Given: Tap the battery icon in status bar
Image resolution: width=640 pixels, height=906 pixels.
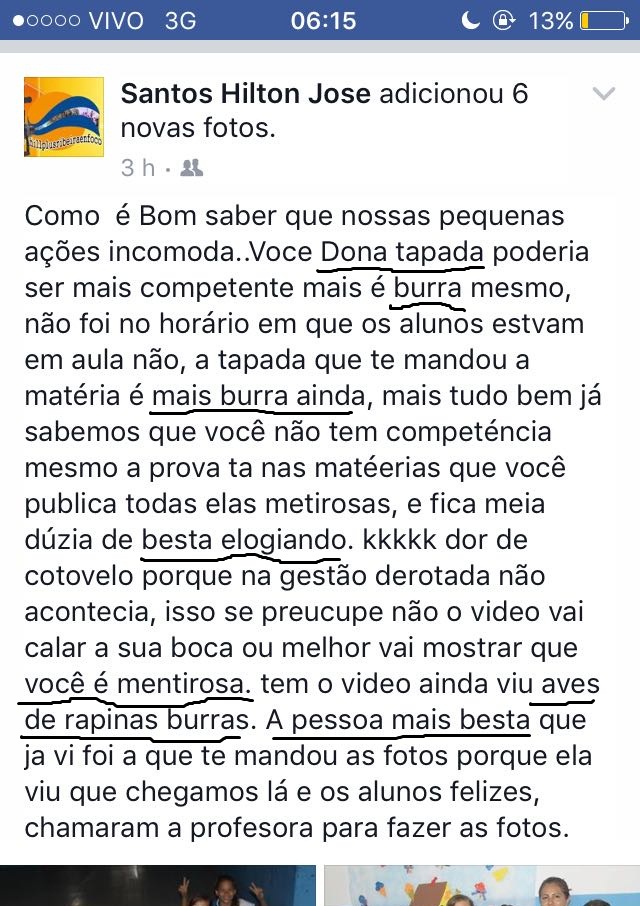Looking at the screenshot, I should (x=604, y=21).
